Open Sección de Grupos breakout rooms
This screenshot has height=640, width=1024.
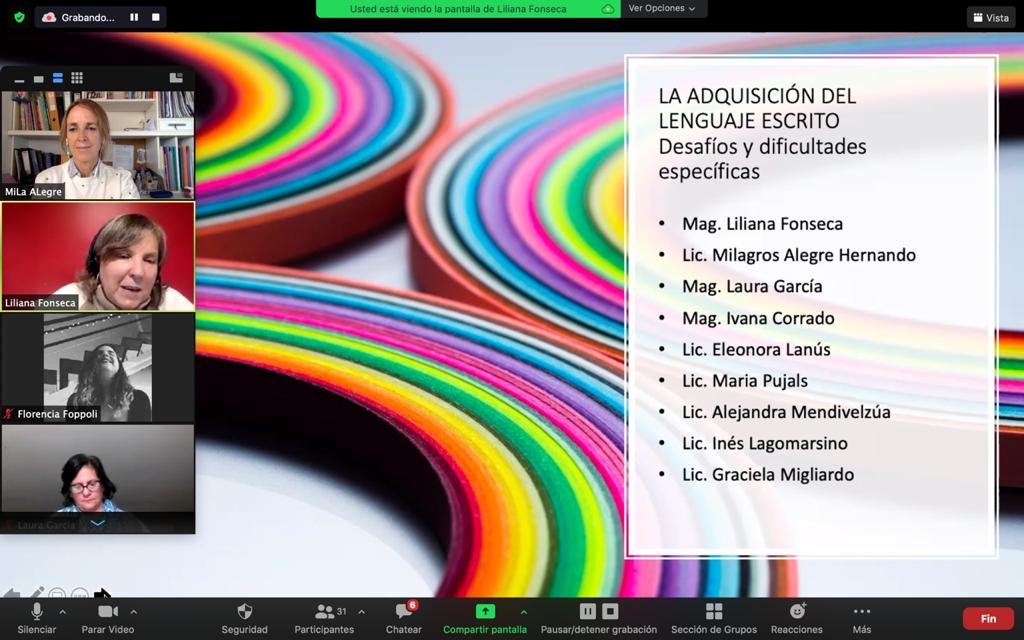tap(713, 618)
